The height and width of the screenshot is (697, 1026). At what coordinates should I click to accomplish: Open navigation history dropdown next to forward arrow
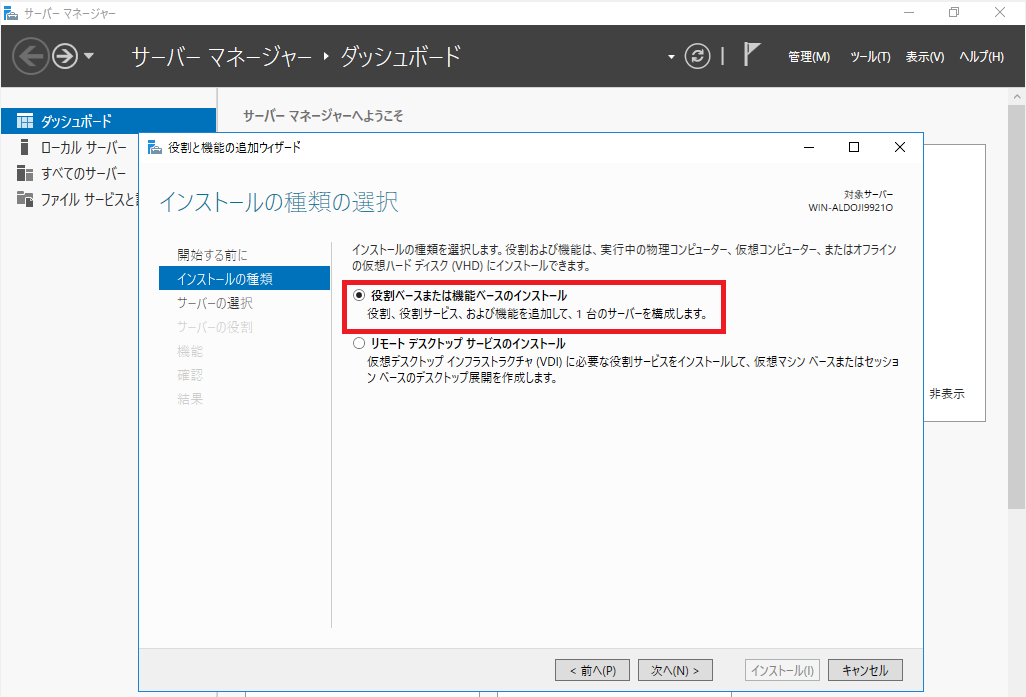[89, 56]
